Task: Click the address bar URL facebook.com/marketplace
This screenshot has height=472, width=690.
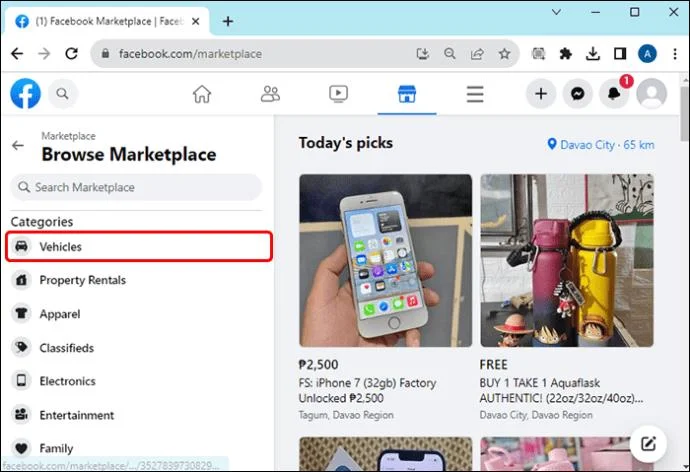Action: pyautogui.click(x=190, y=54)
